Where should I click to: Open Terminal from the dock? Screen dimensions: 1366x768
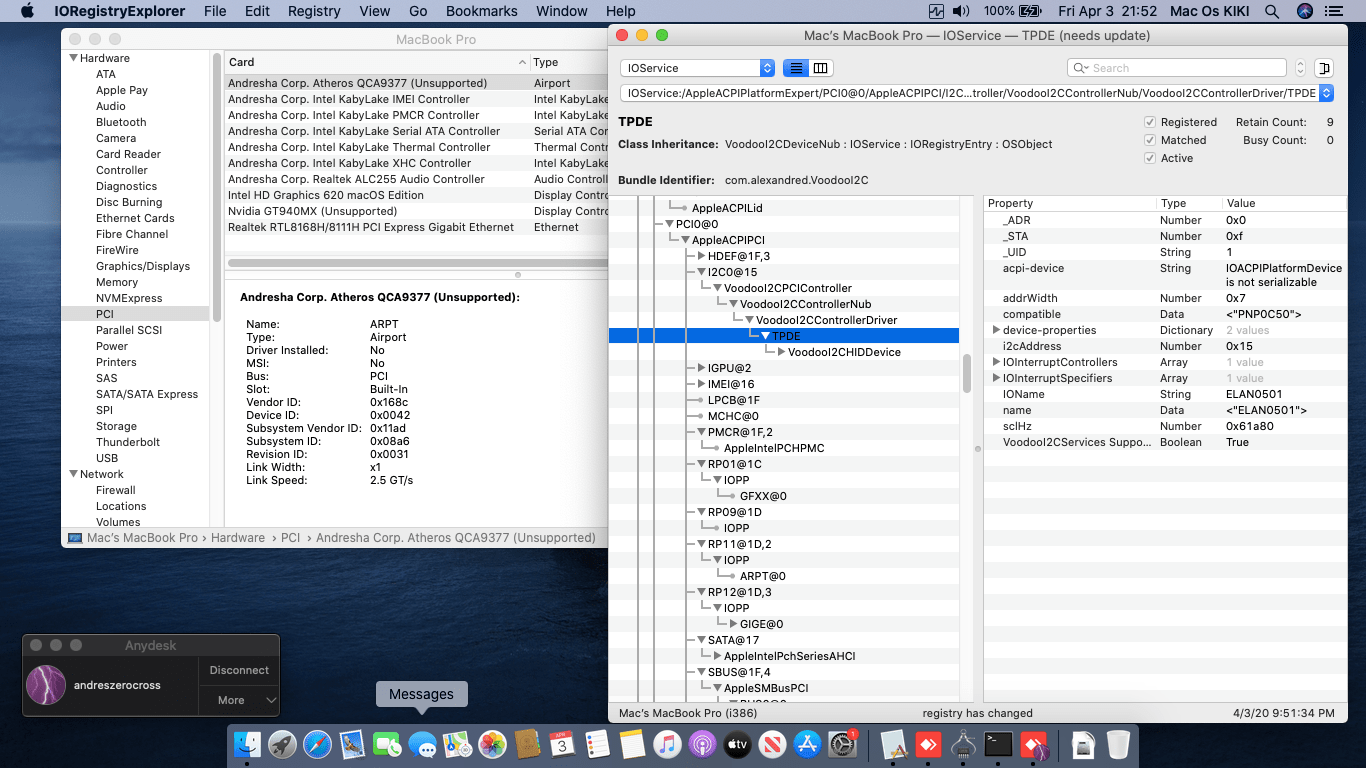(999, 744)
